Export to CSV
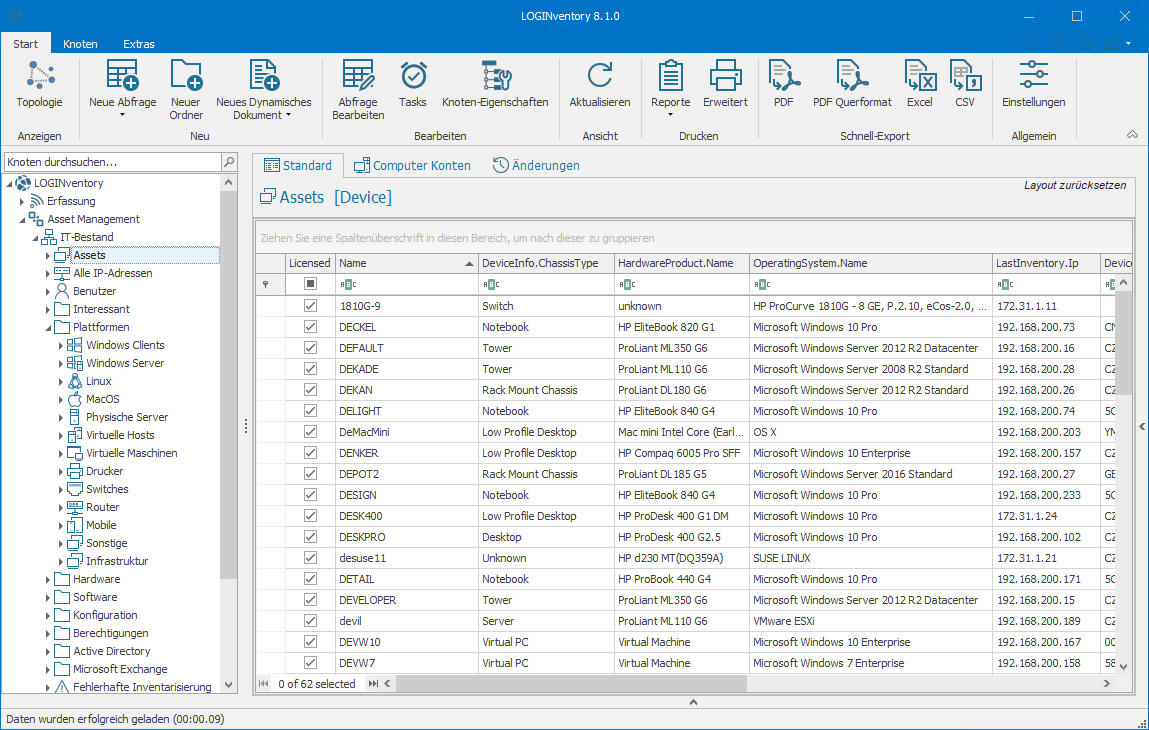This screenshot has height=730, width=1149. 965,84
